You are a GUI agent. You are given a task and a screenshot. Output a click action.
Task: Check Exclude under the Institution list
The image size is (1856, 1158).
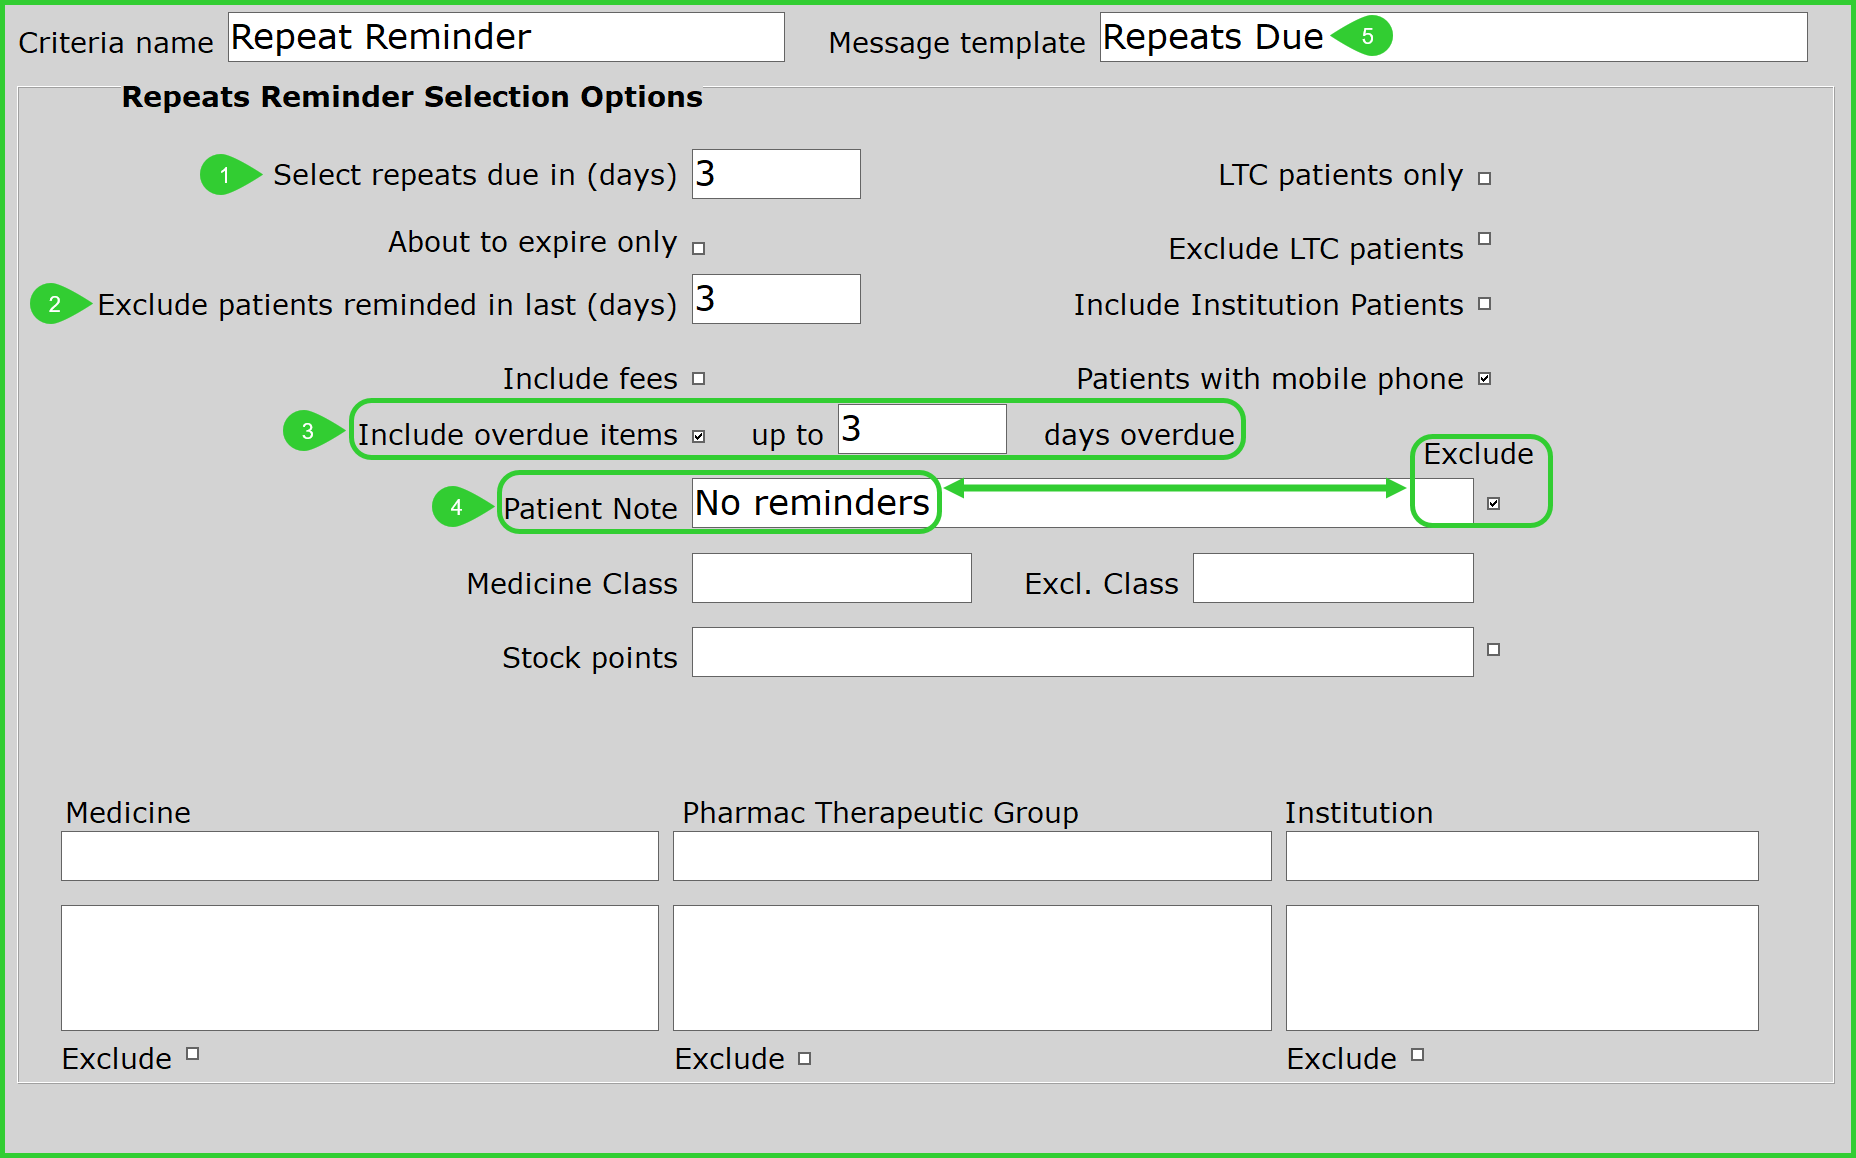tap(1417, 1054)
